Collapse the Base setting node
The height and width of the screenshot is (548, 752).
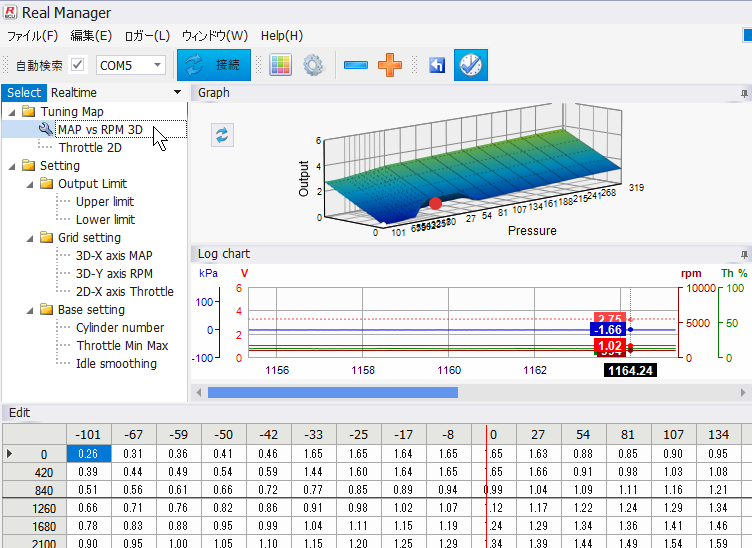[x=29, y=310]
